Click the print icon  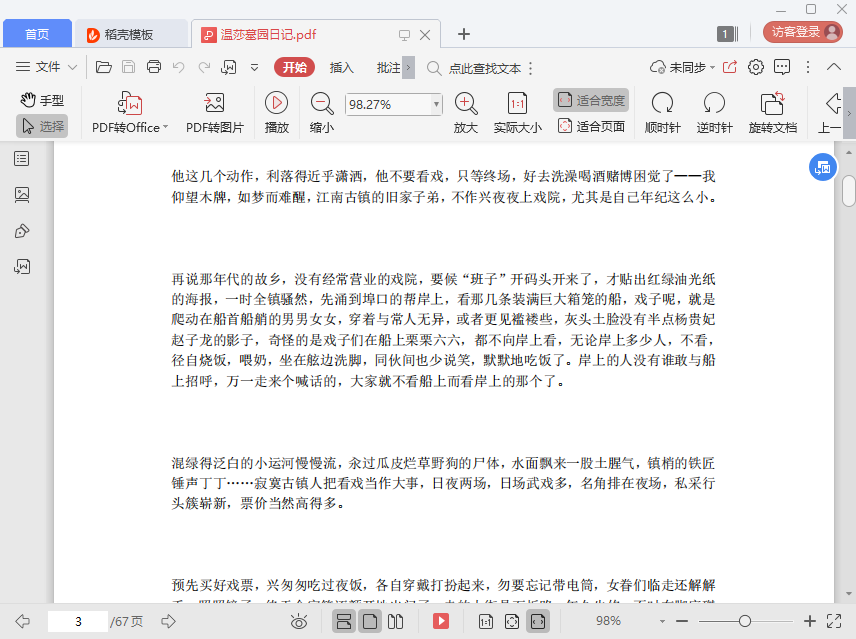point(154,67)
